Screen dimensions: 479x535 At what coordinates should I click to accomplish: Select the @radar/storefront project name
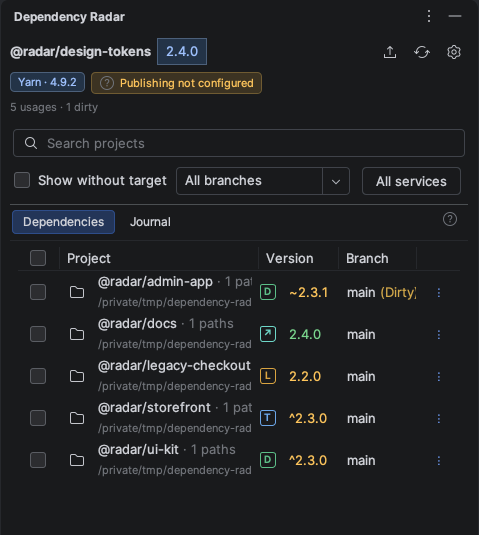point(154,408)
